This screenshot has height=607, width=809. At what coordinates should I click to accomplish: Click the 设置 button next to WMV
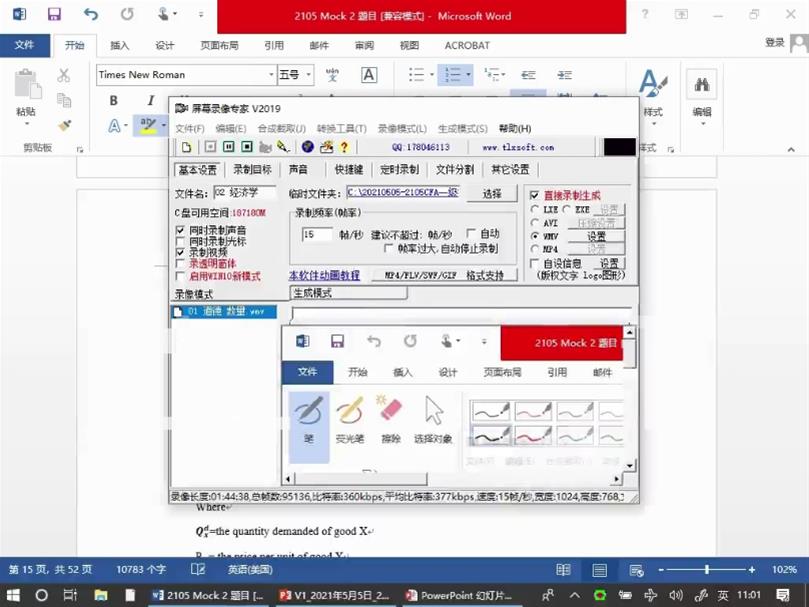click(x=596, y=236)
